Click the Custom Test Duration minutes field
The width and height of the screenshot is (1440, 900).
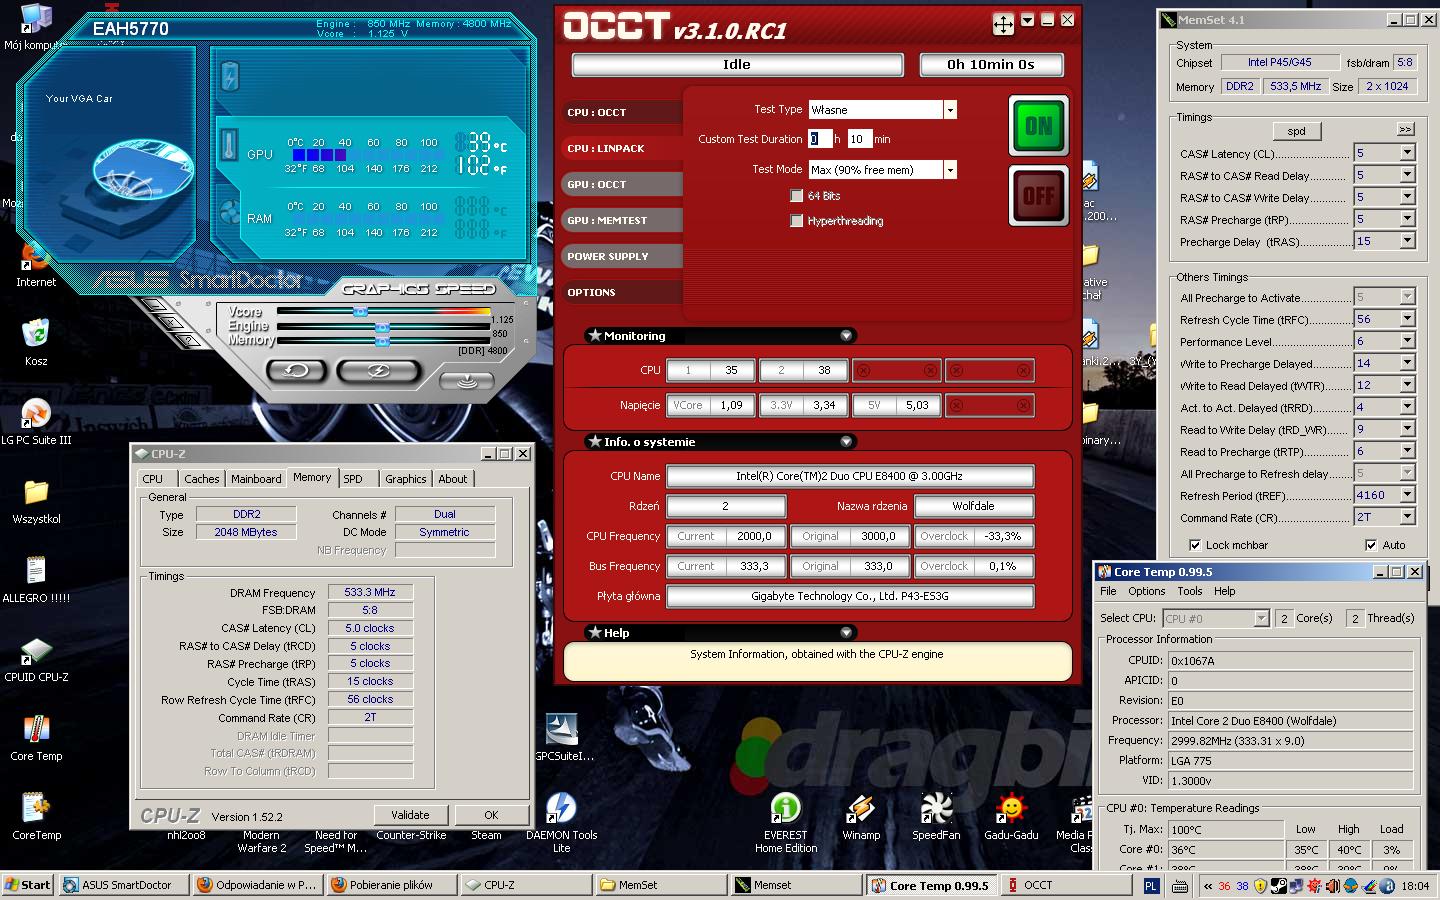pyautogui.click(x=860, y=139)
